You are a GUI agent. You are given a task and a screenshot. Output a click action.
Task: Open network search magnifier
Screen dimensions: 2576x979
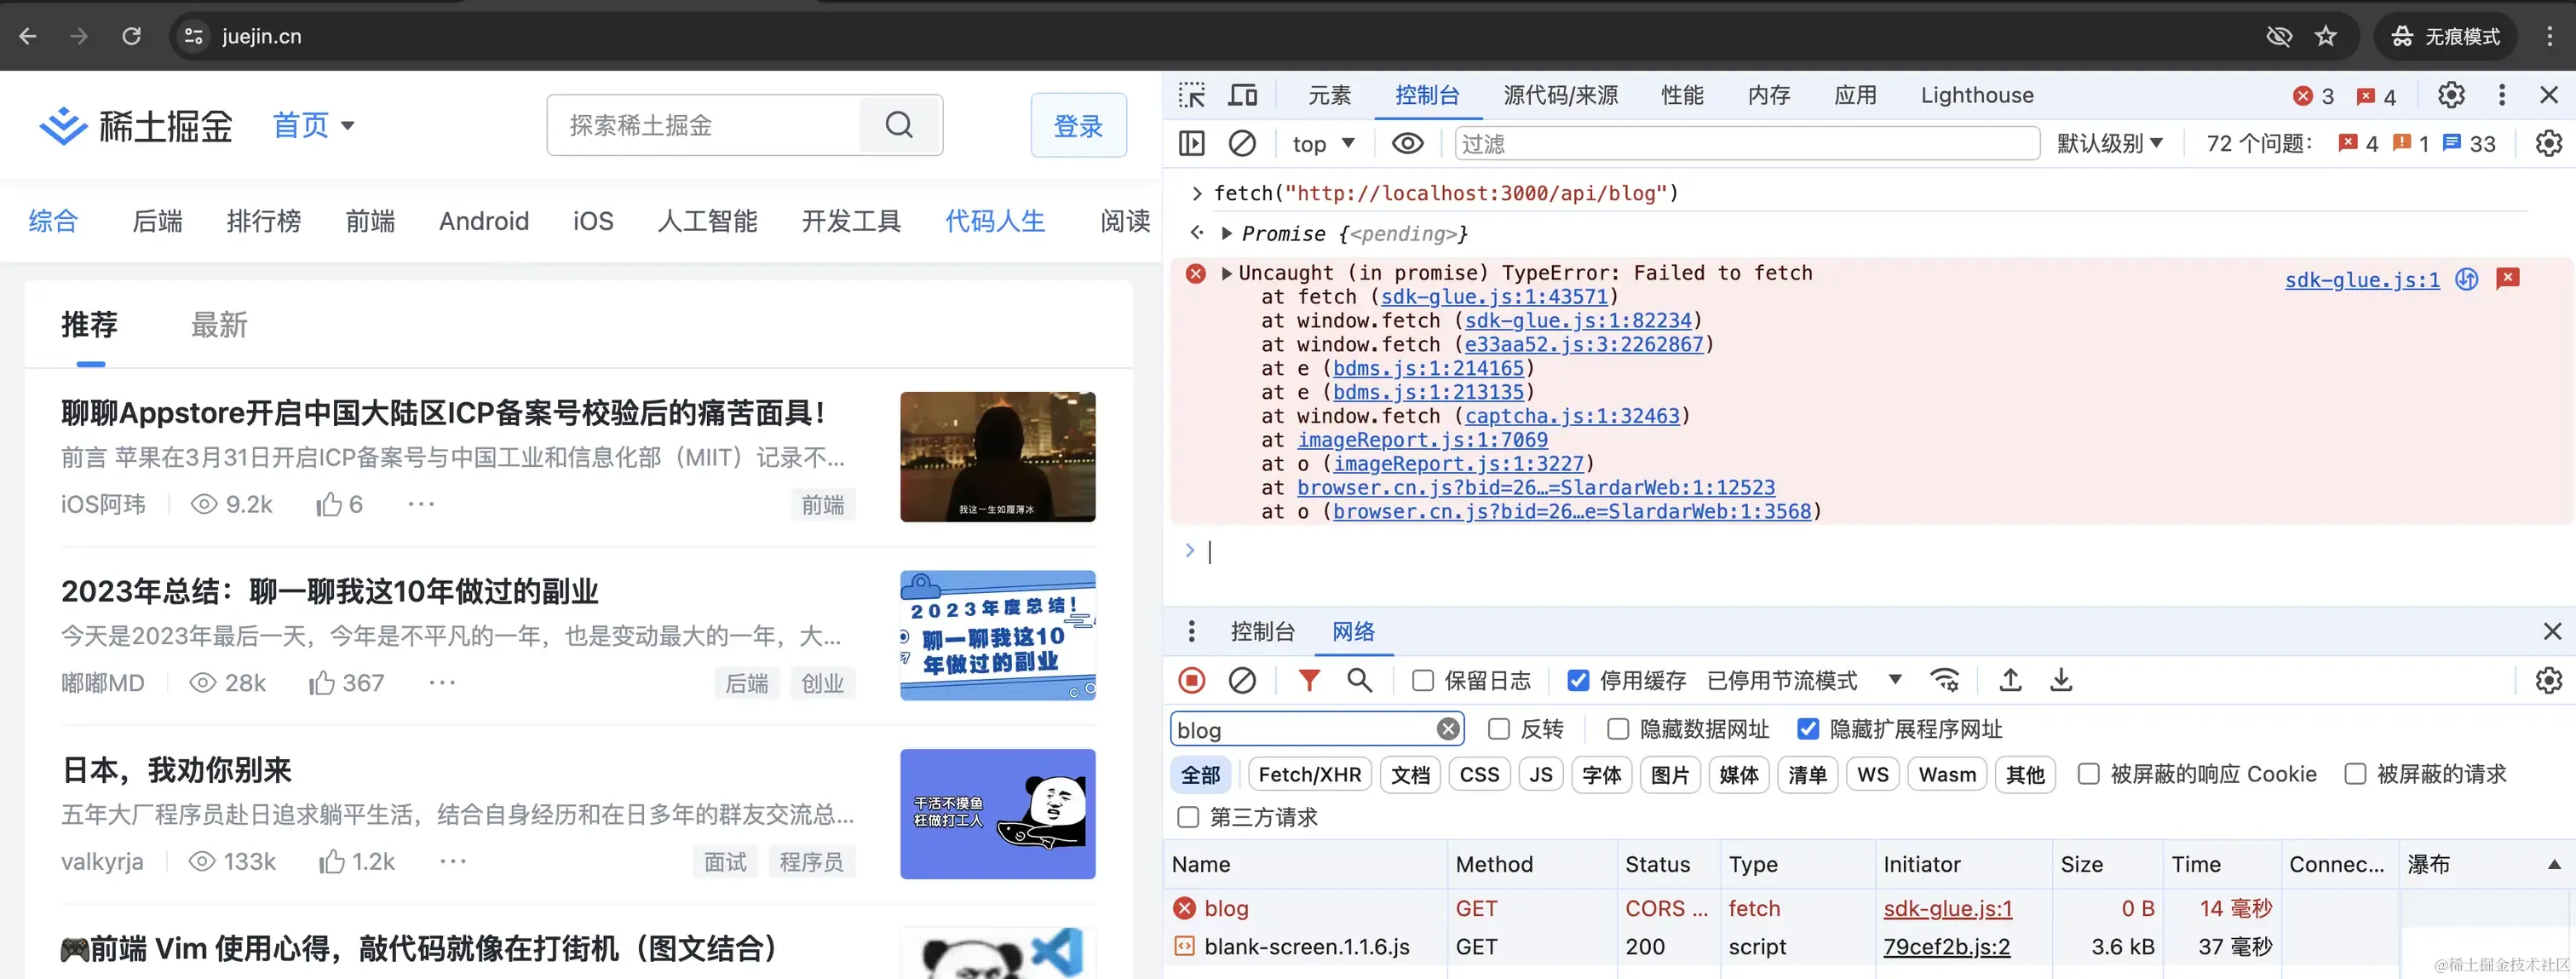(x=1359, y=680)
